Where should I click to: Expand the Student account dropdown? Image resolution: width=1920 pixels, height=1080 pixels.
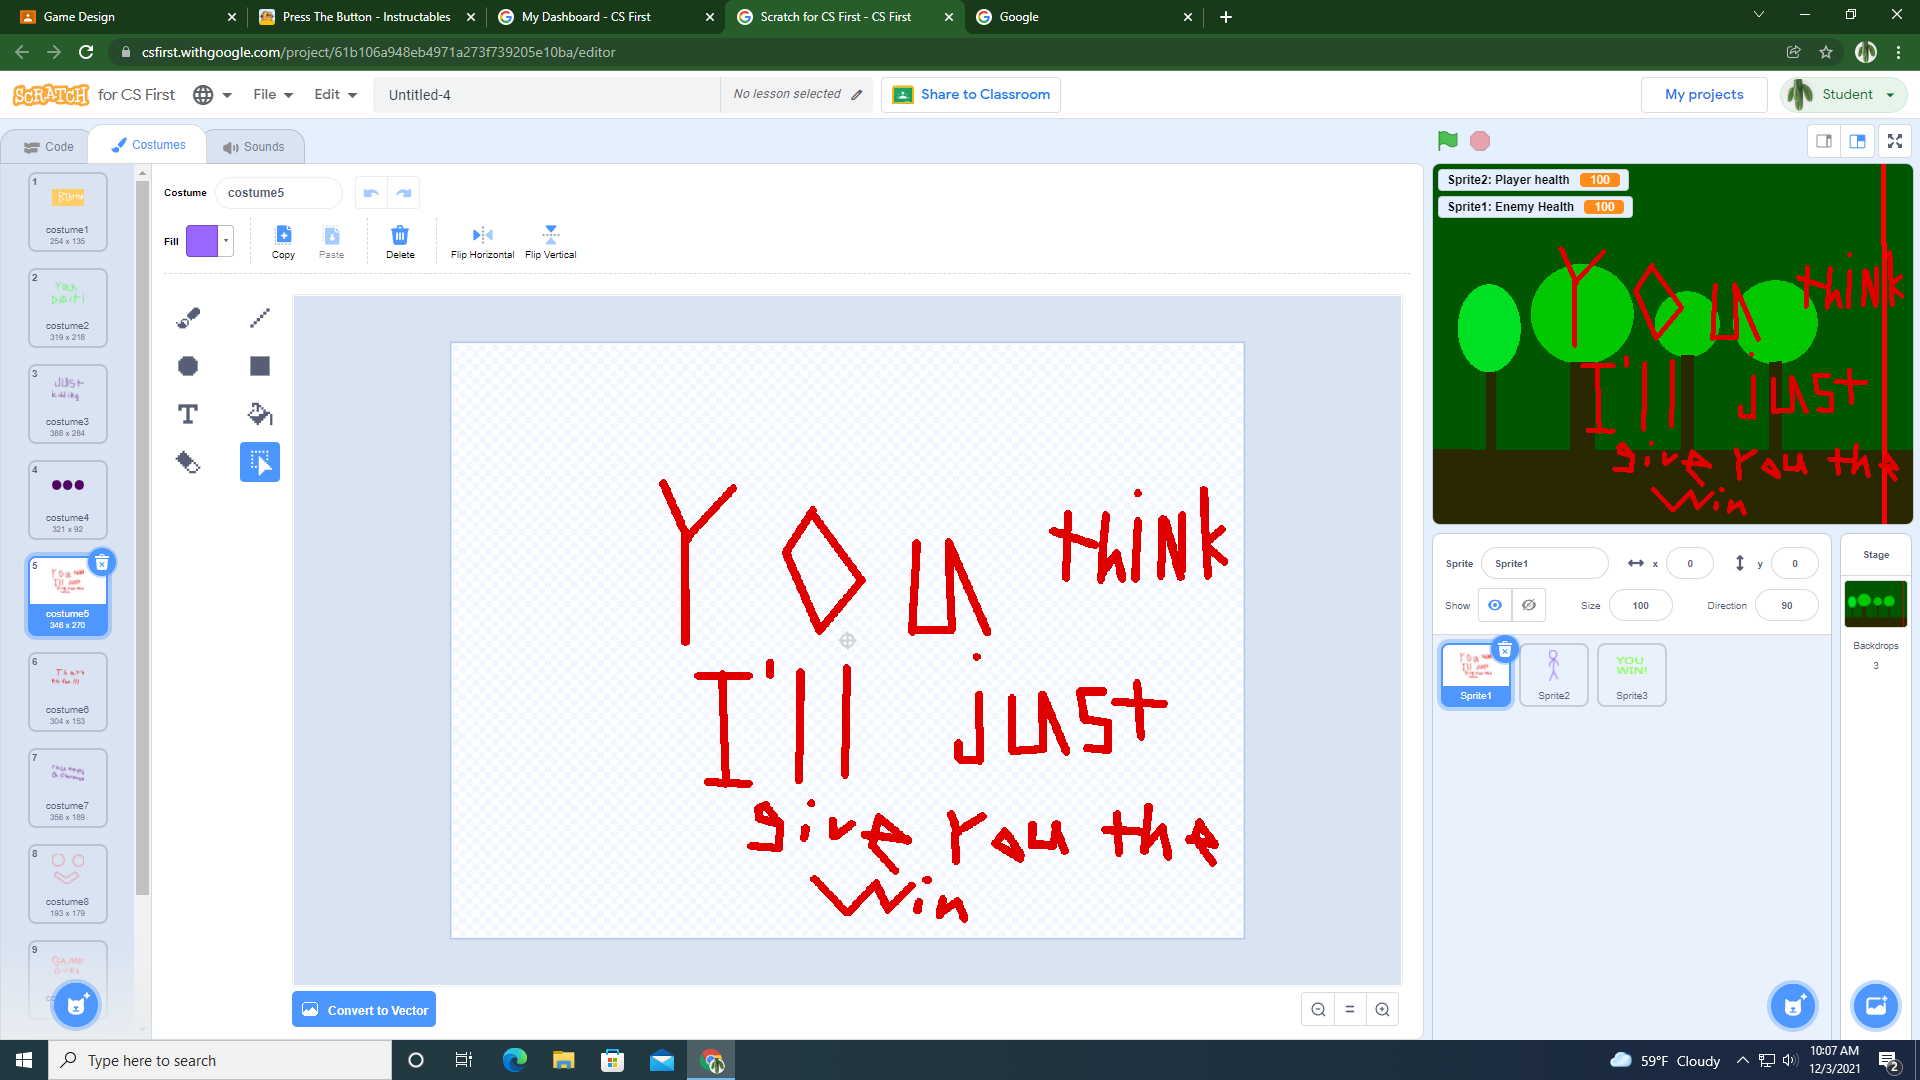pos(1843,94)
